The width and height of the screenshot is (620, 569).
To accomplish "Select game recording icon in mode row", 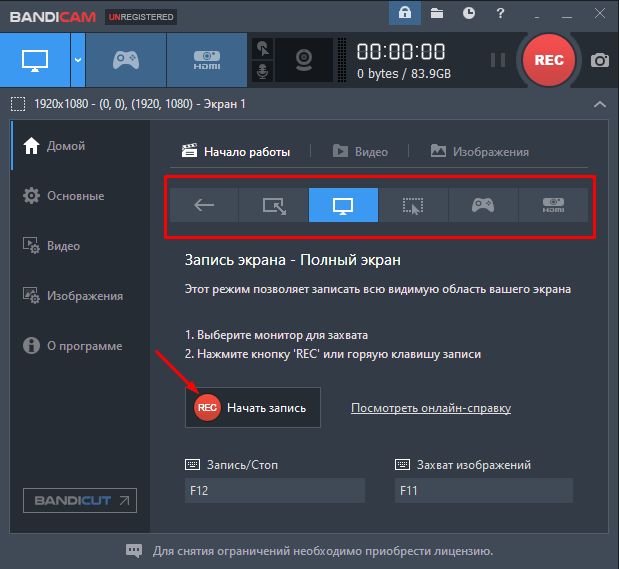I will point(483,205).
